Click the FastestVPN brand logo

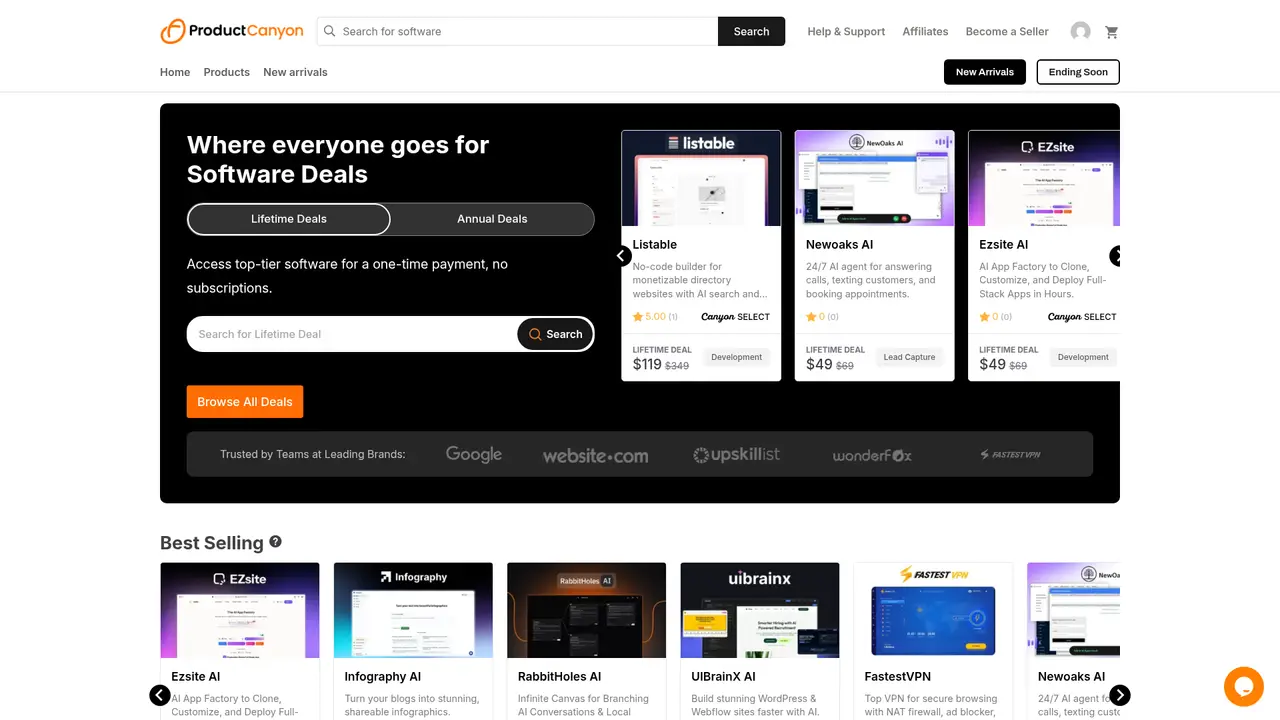coord(1010,454)
